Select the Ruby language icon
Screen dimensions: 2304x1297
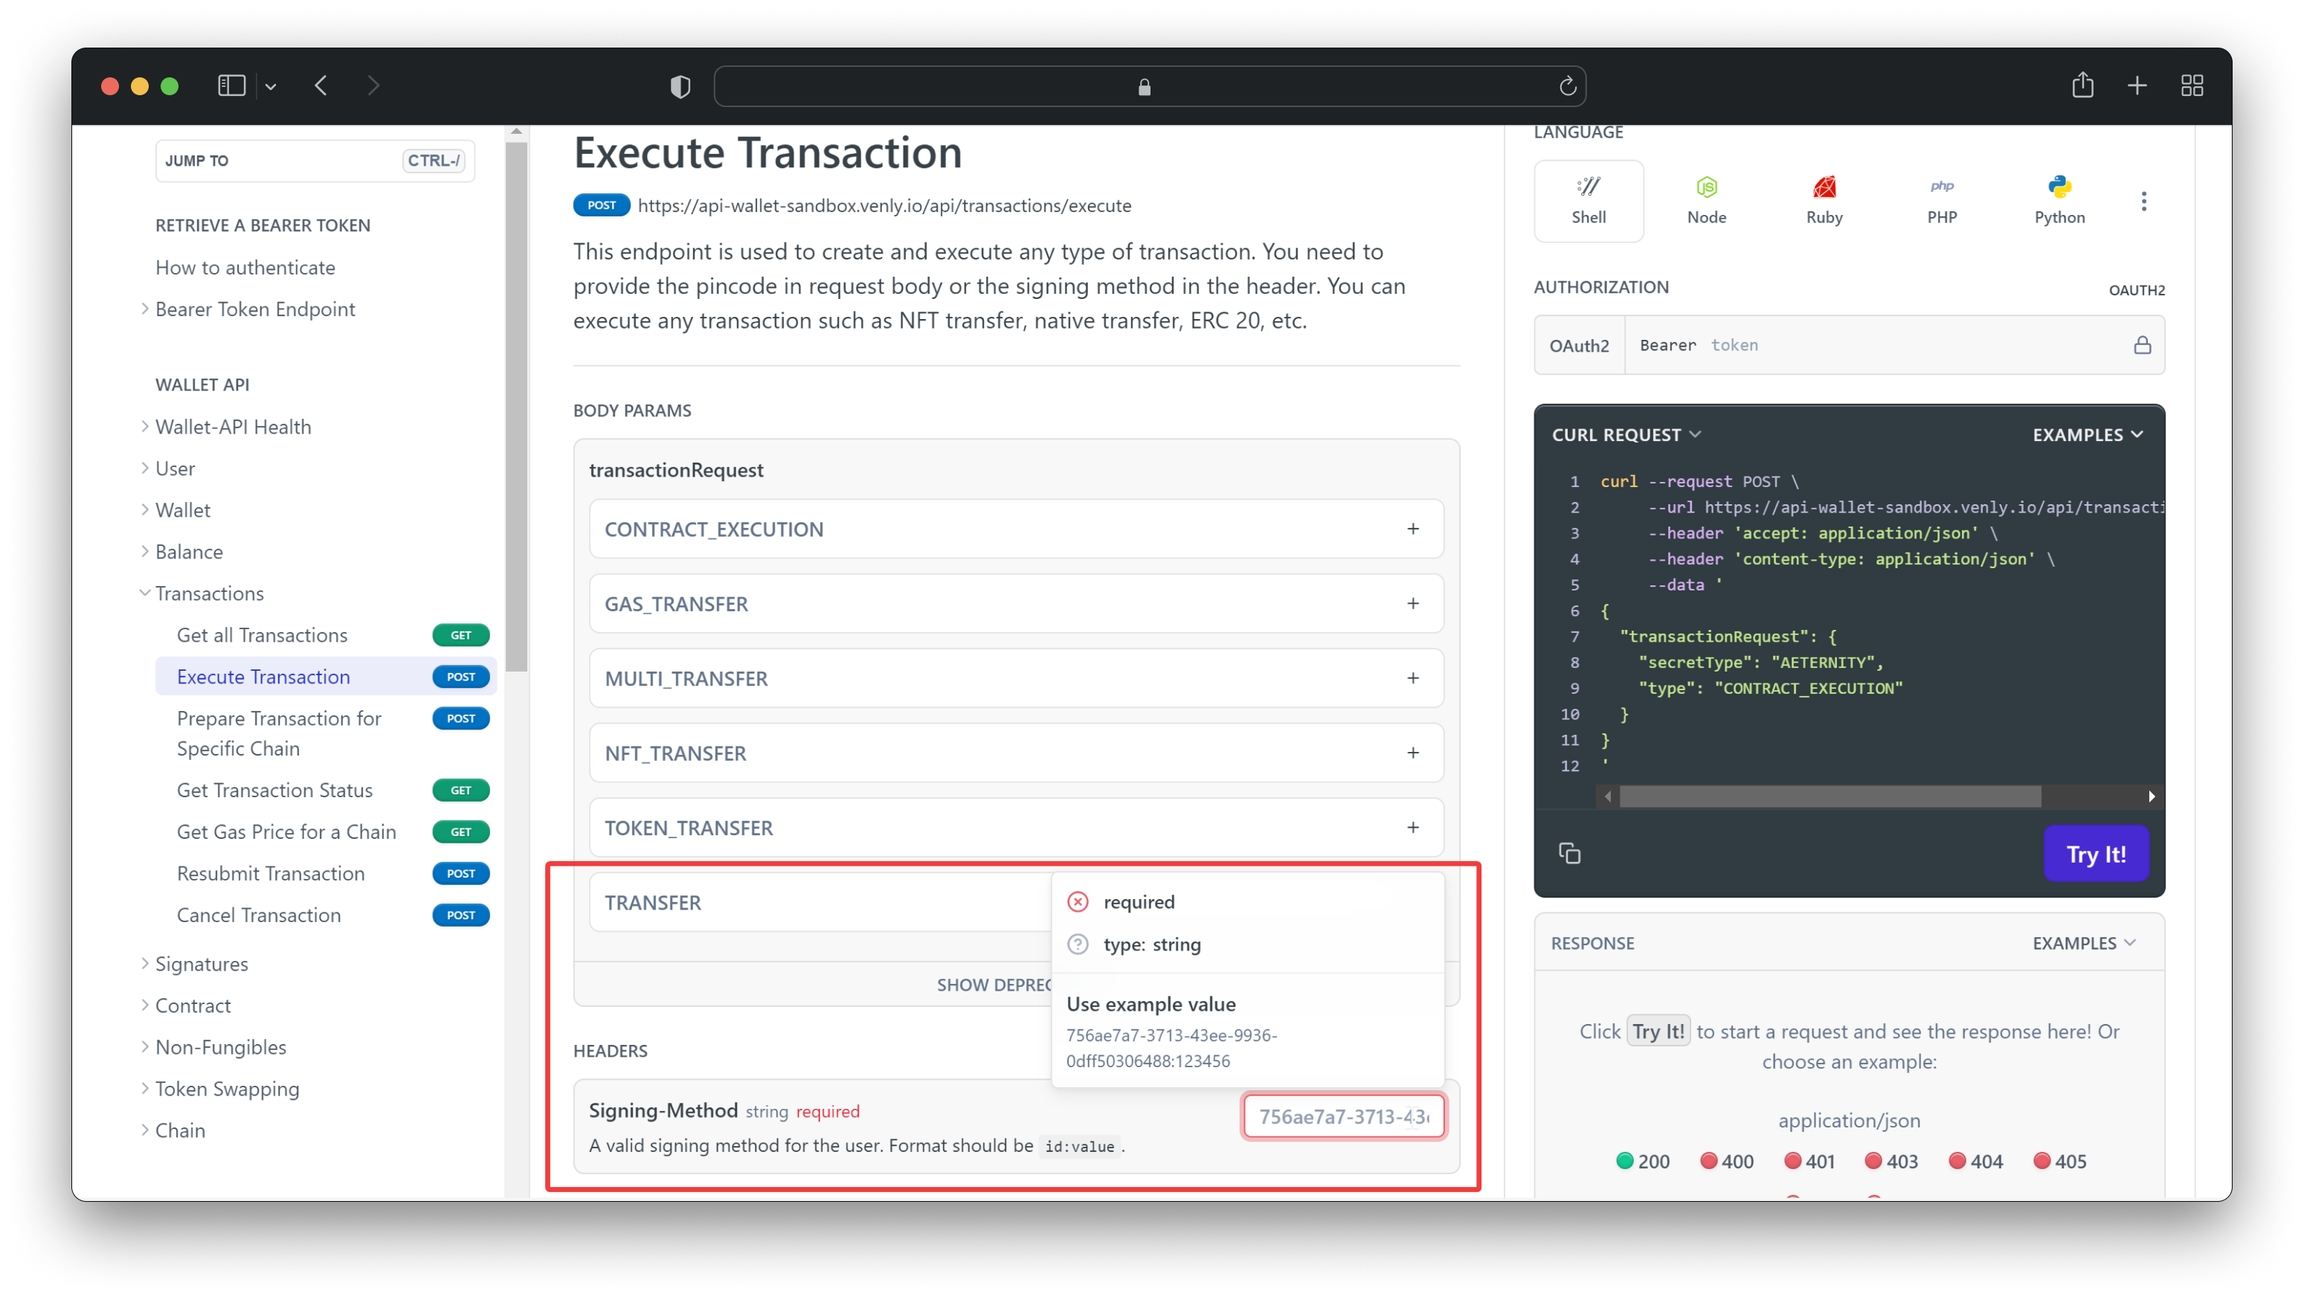point(1824,199)
